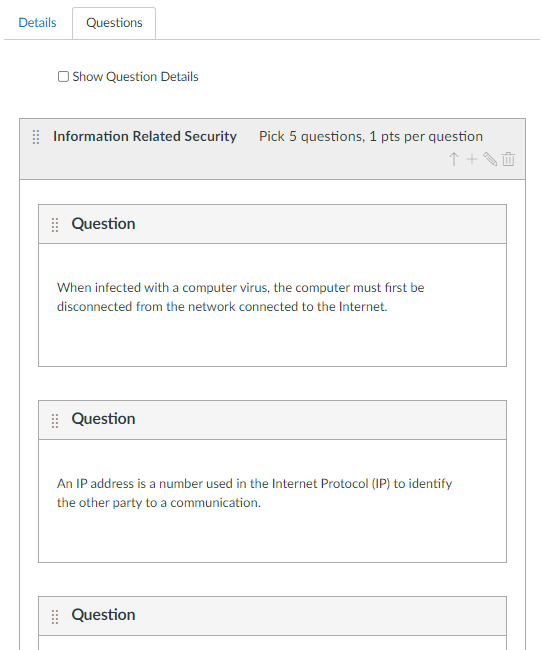Click the third Question header title
This screenshot has height=650, width=543.
pyautogui.click(x=103, y=615)
